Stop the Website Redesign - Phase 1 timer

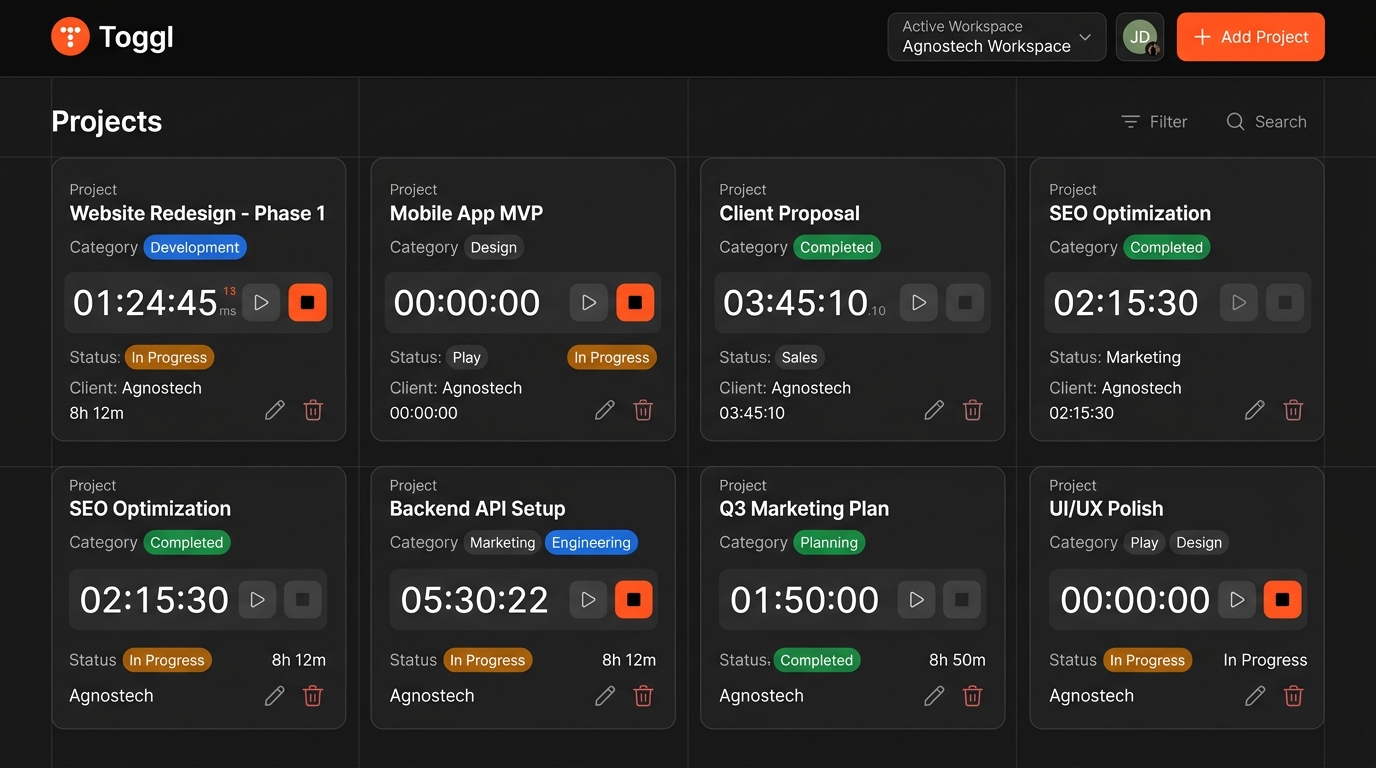click(x=307, y=302)
